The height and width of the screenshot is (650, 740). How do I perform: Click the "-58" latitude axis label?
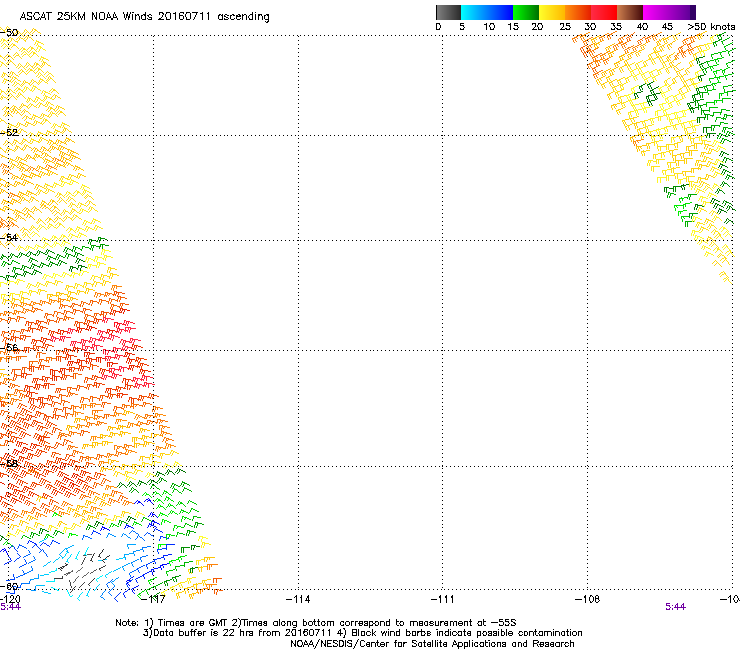(9, 463)
